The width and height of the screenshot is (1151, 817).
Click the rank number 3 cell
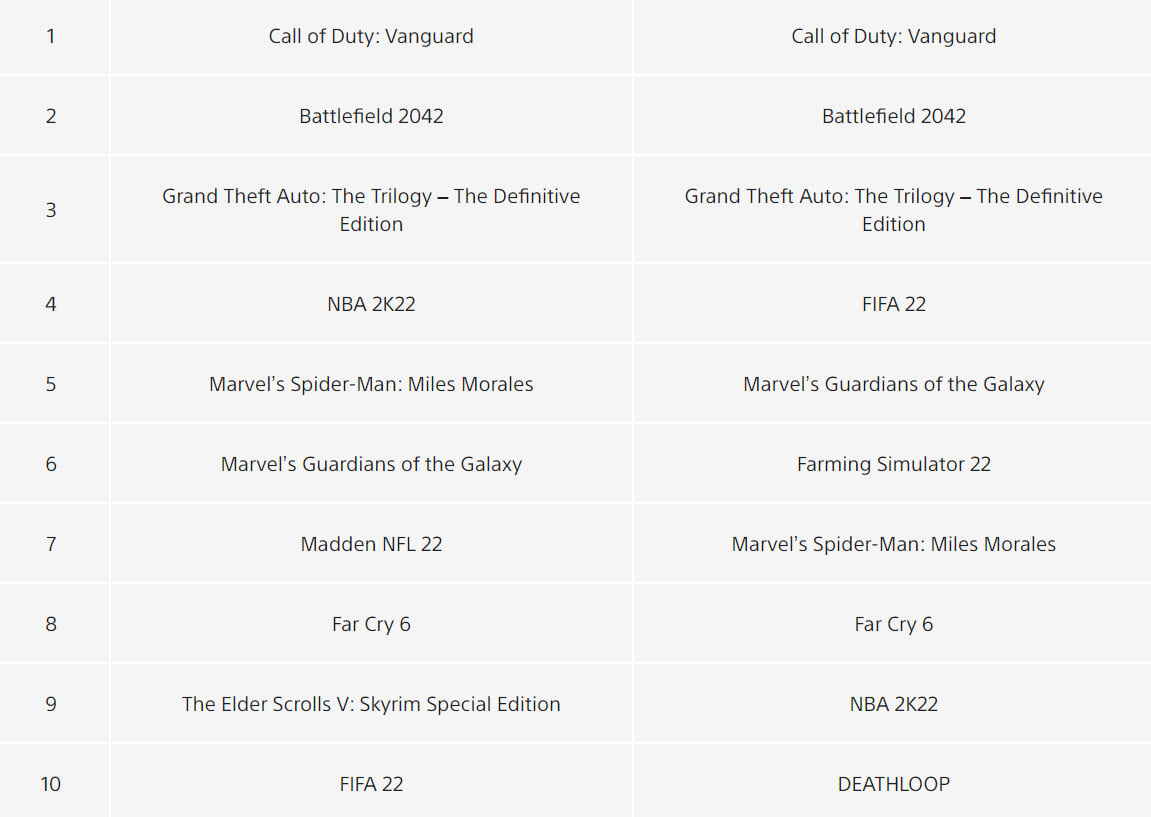pyautogui.click(x=51, y=210)
